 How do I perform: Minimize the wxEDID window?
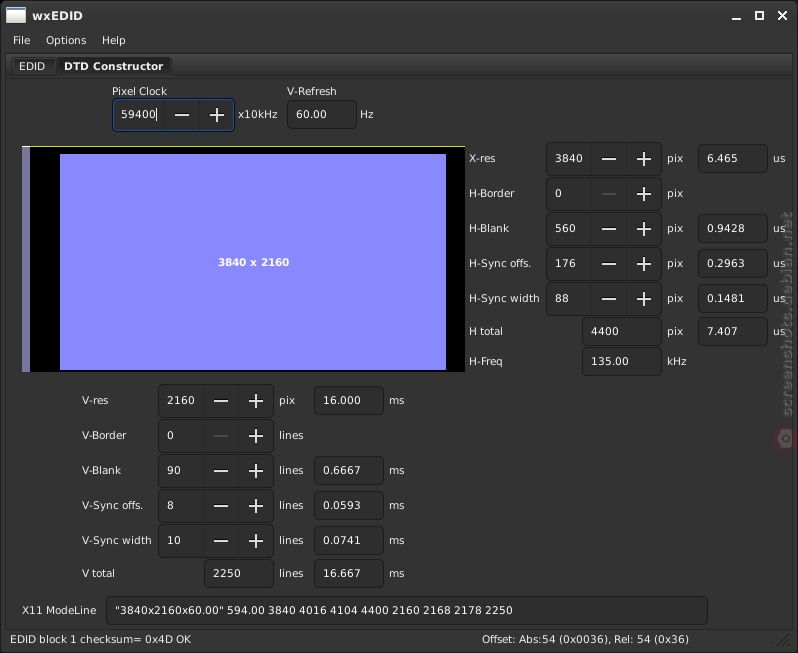(736, 17)
